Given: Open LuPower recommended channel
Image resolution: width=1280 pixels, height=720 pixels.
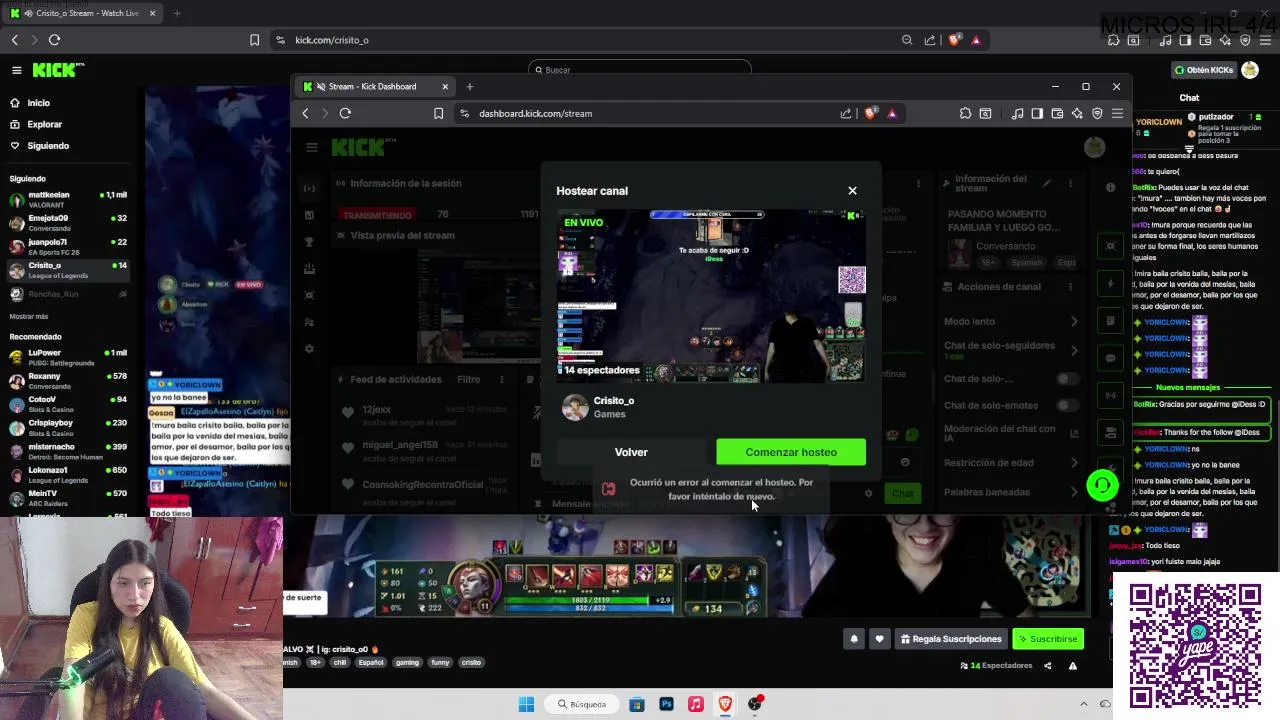Looking at the screenshot, I should point(68,358).
